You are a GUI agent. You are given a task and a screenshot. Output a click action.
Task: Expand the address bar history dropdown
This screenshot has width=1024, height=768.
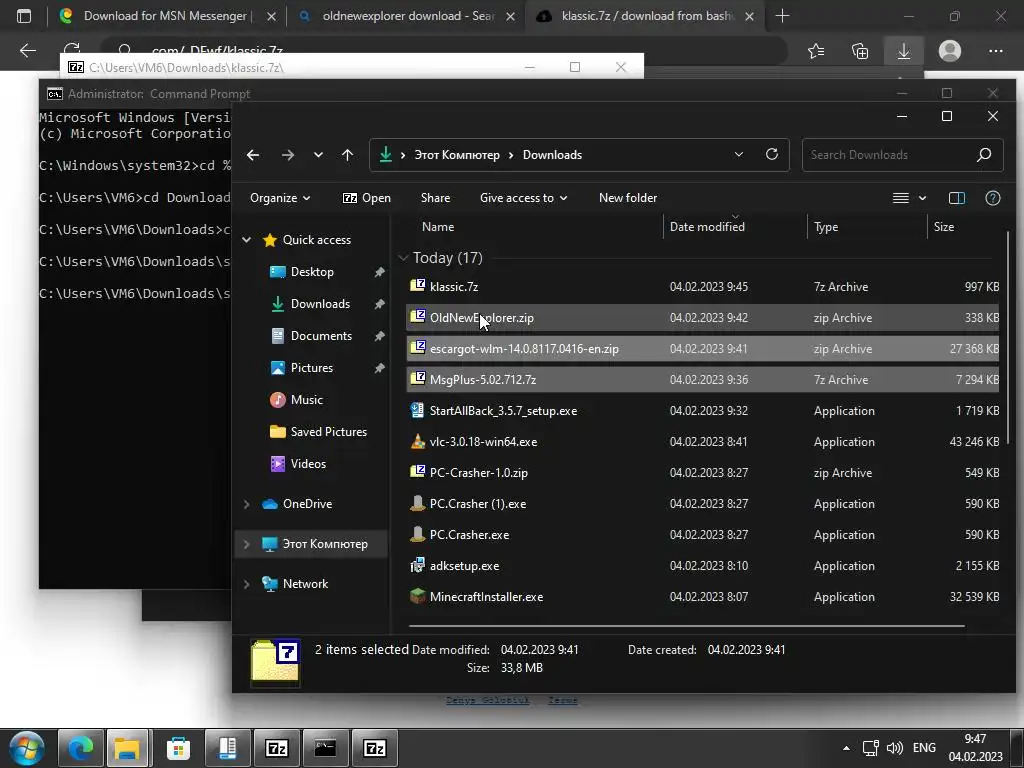coord(739,155)
